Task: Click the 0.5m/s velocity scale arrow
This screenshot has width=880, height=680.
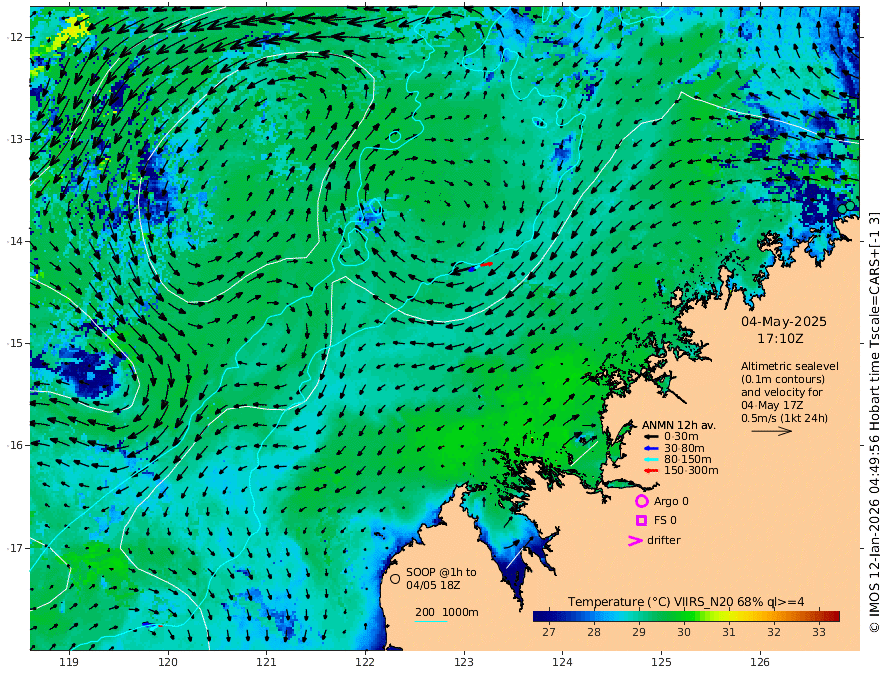Action: point(772,431)
